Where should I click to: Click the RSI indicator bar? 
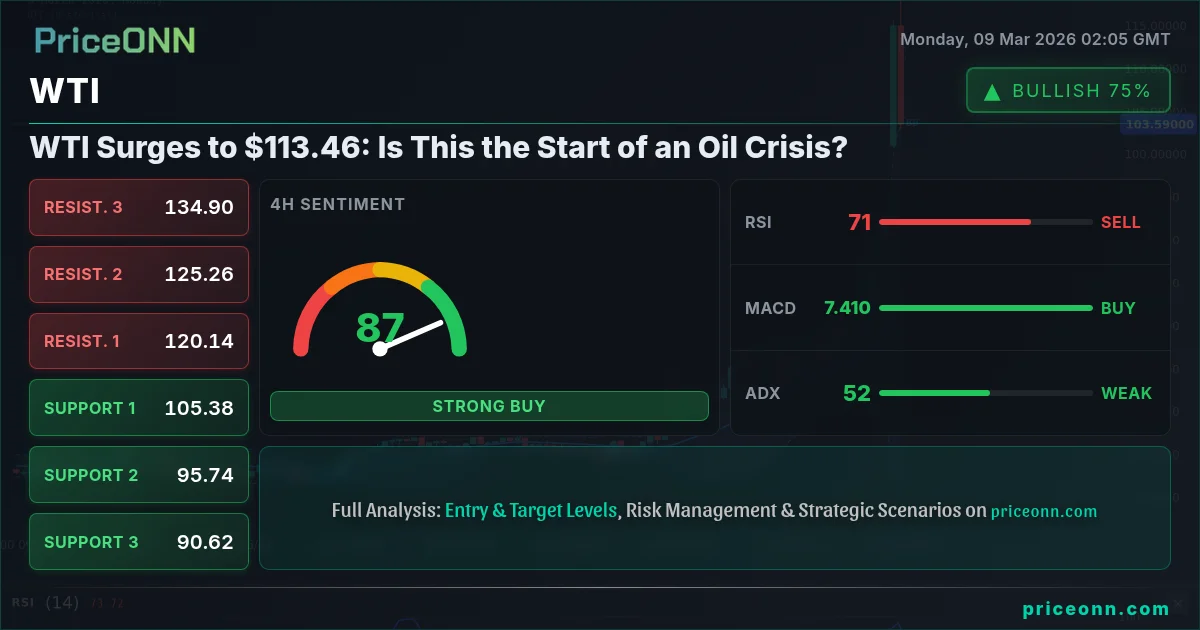point(986,222)
